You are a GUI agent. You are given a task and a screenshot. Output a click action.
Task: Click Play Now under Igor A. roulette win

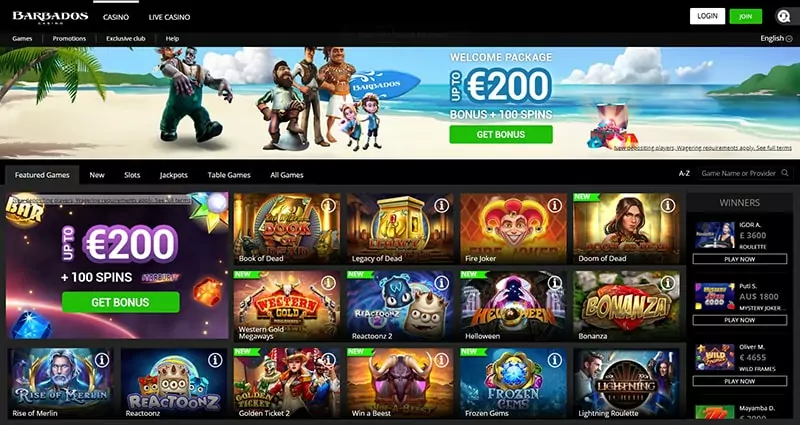pos(739,259)
